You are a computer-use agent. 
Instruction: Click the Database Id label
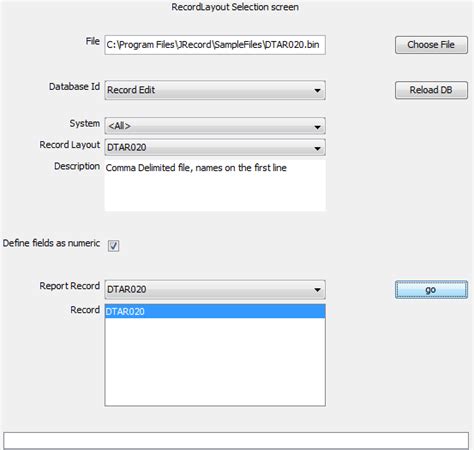74,87
